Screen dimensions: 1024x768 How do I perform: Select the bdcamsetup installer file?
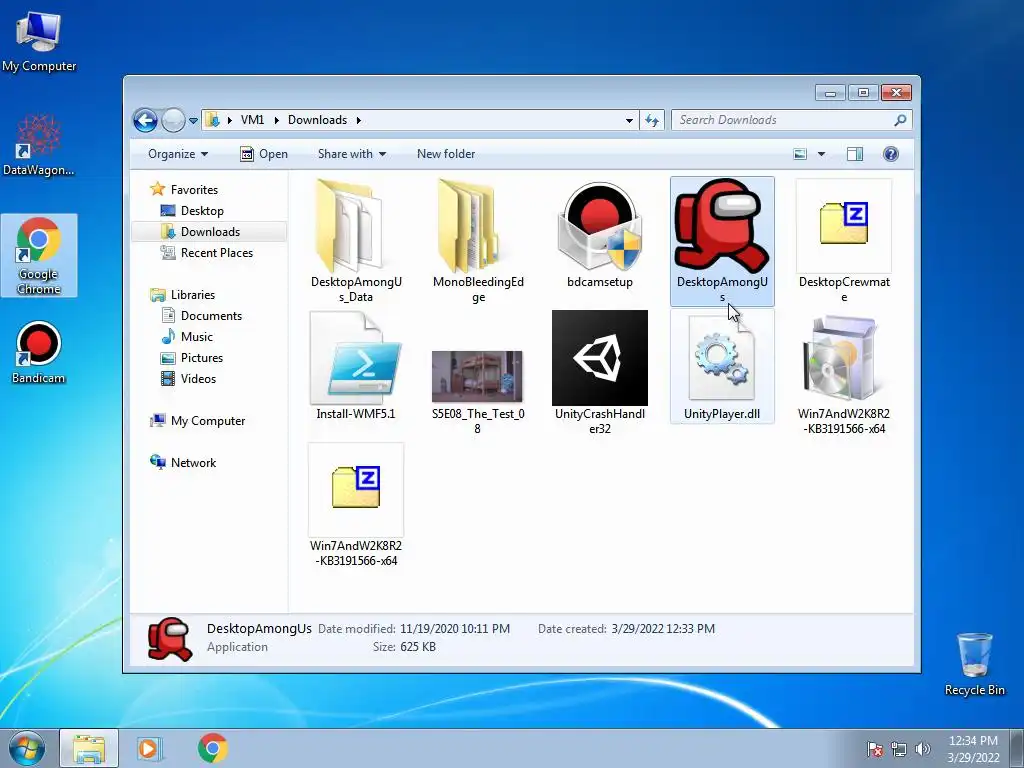[x=600, y=235]
